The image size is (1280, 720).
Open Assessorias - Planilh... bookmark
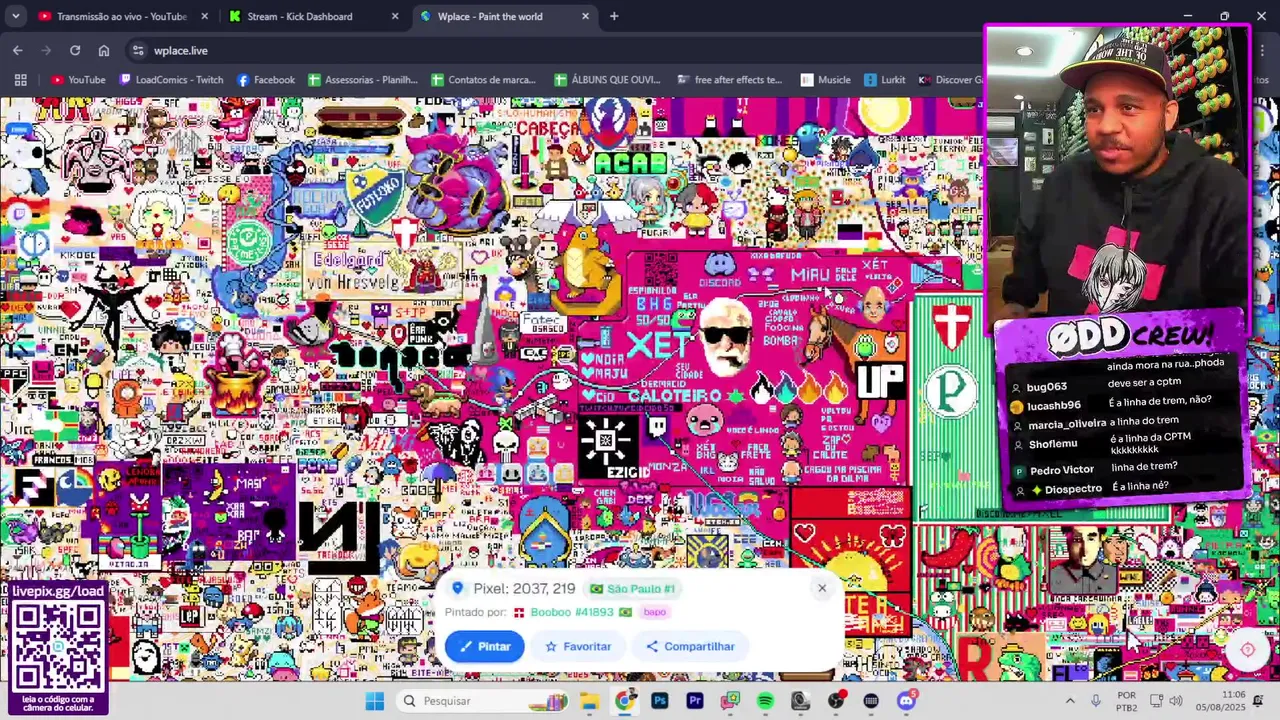click(x=363, y=80)
